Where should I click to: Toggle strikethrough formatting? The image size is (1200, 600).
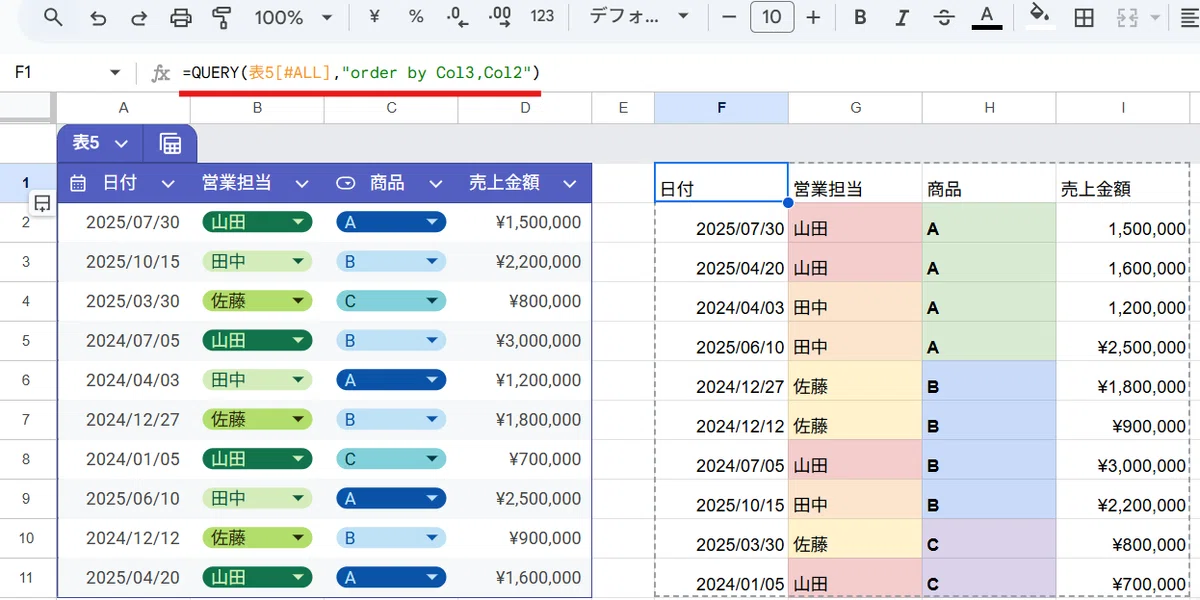[943, 18]
